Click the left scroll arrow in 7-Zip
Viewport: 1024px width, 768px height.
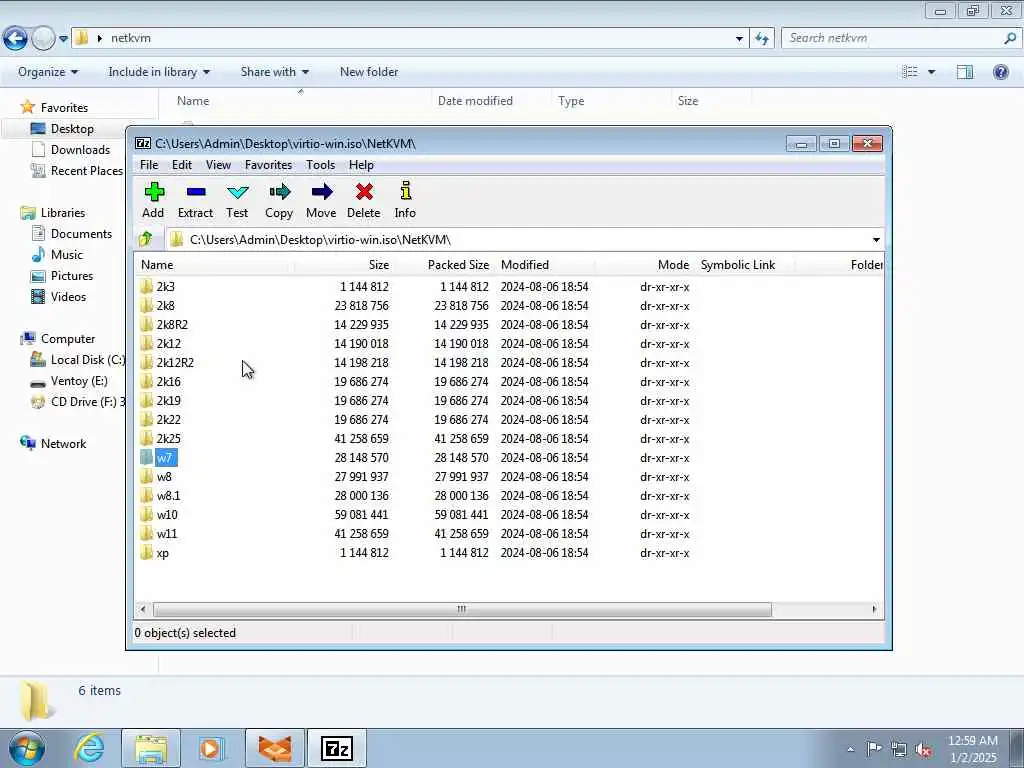(x=142, y=609)
